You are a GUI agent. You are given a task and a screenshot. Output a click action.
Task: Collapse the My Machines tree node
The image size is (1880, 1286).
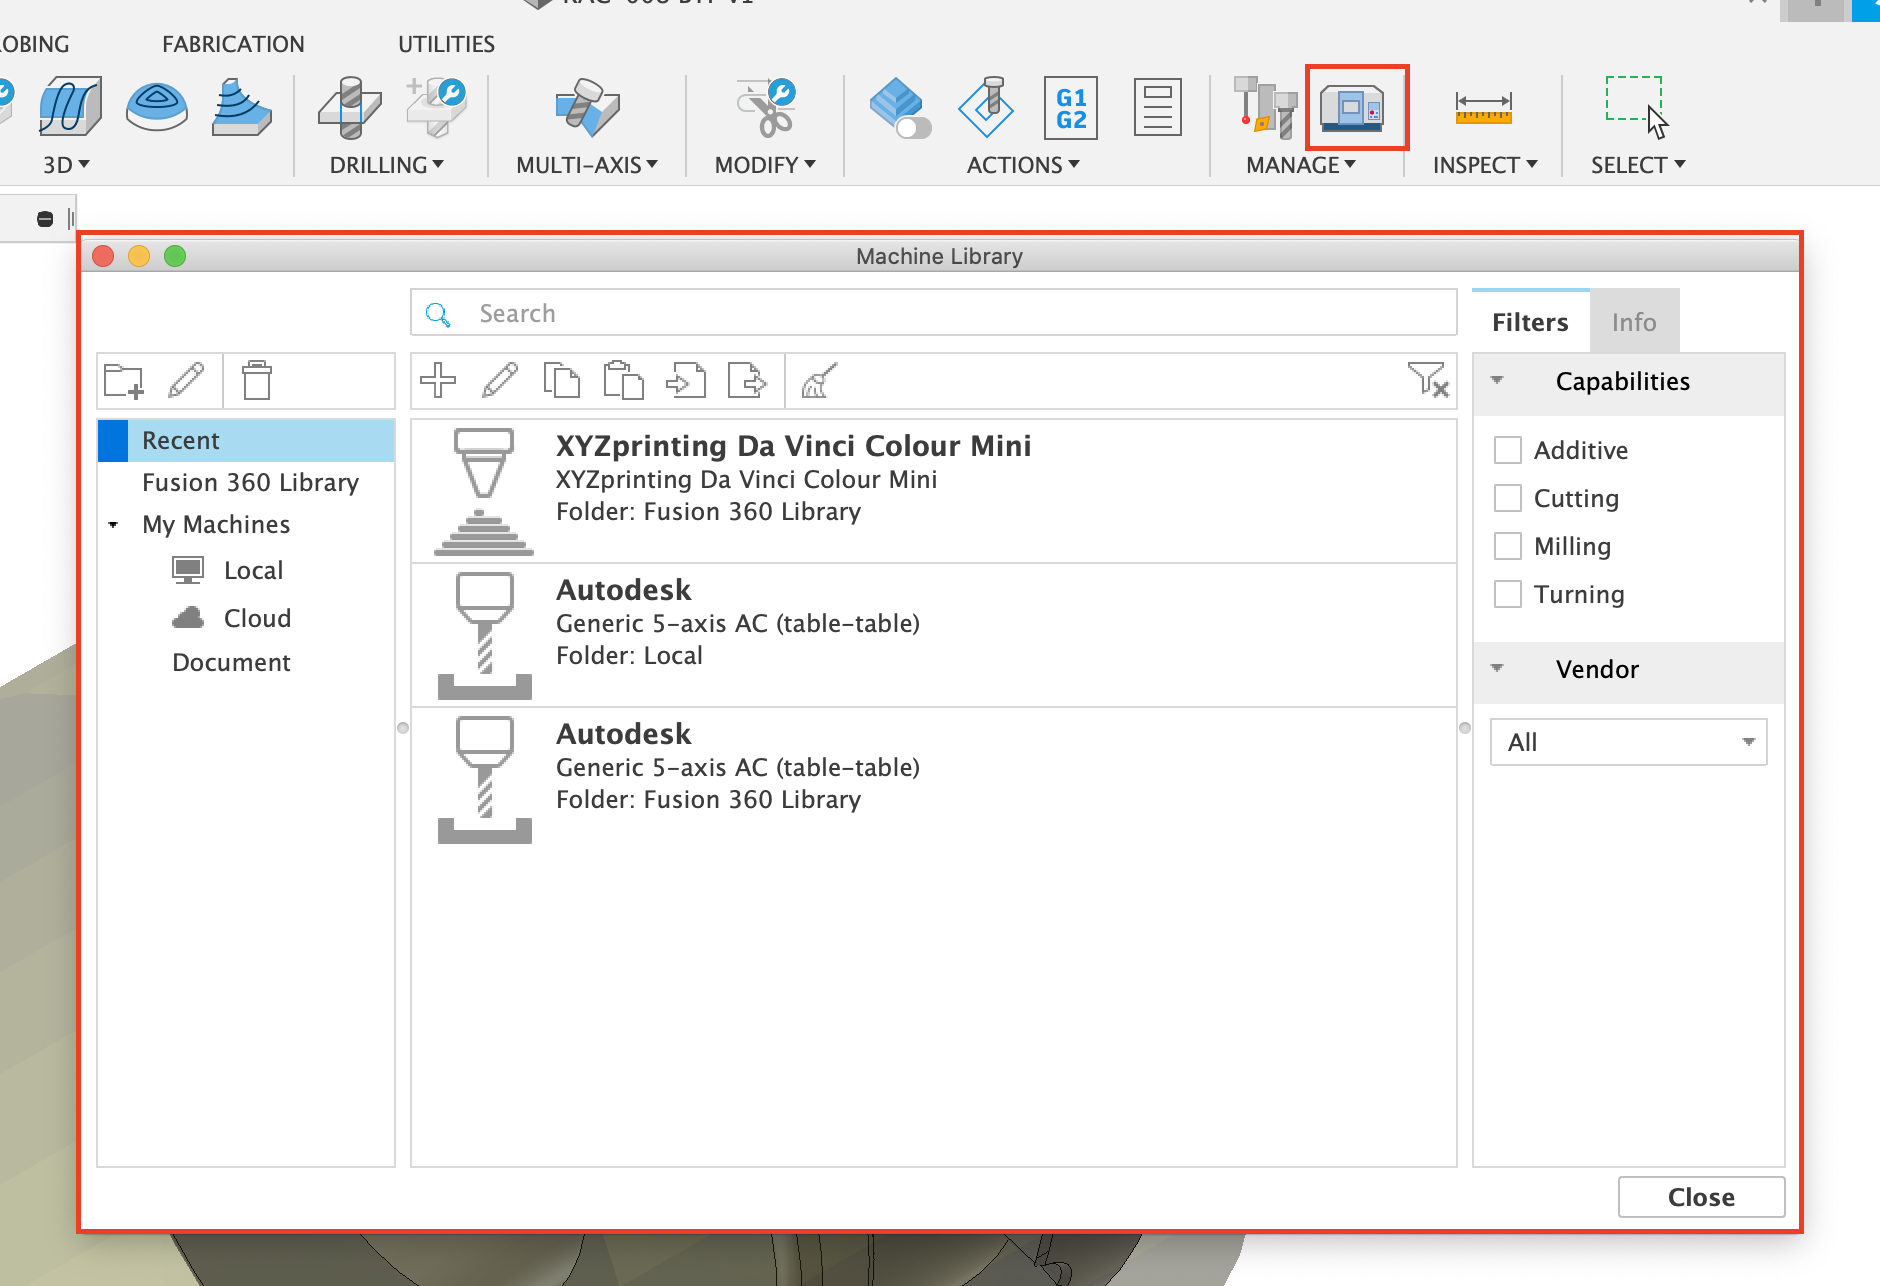114,525
